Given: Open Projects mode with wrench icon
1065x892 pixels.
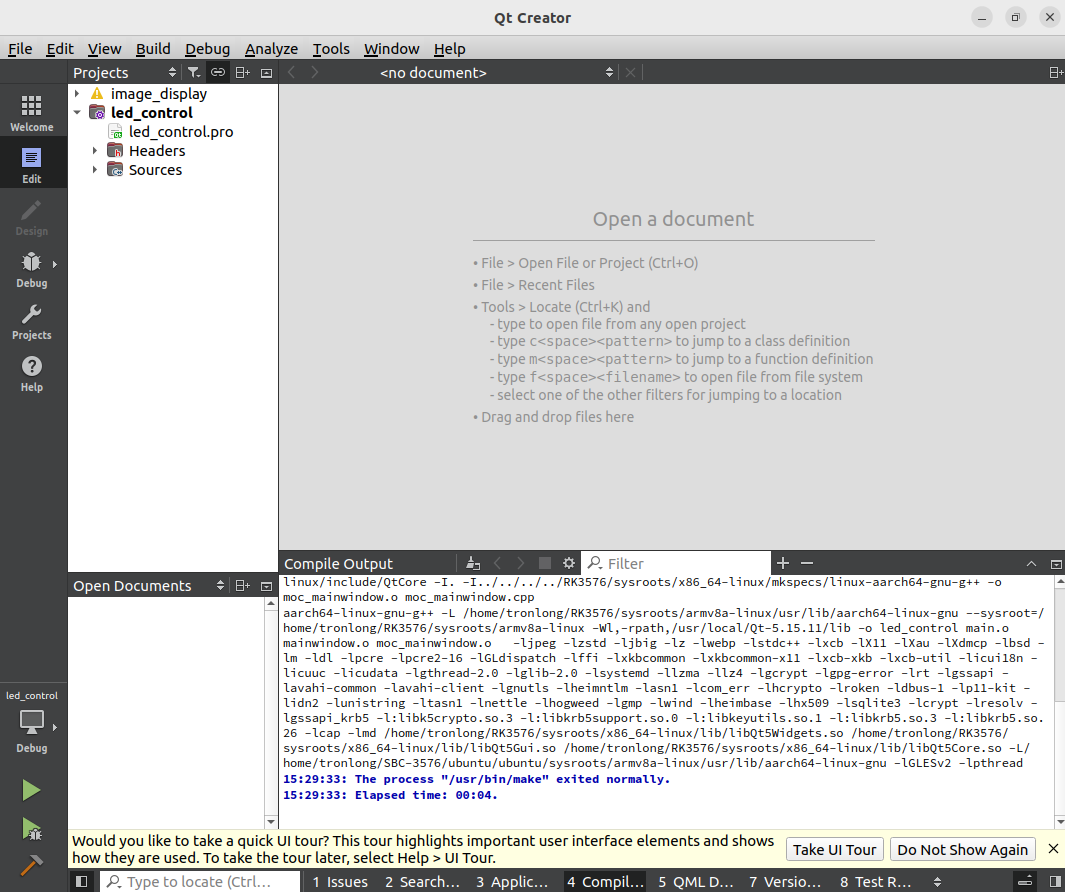Looking at the screenshot, I should point(32,322).
